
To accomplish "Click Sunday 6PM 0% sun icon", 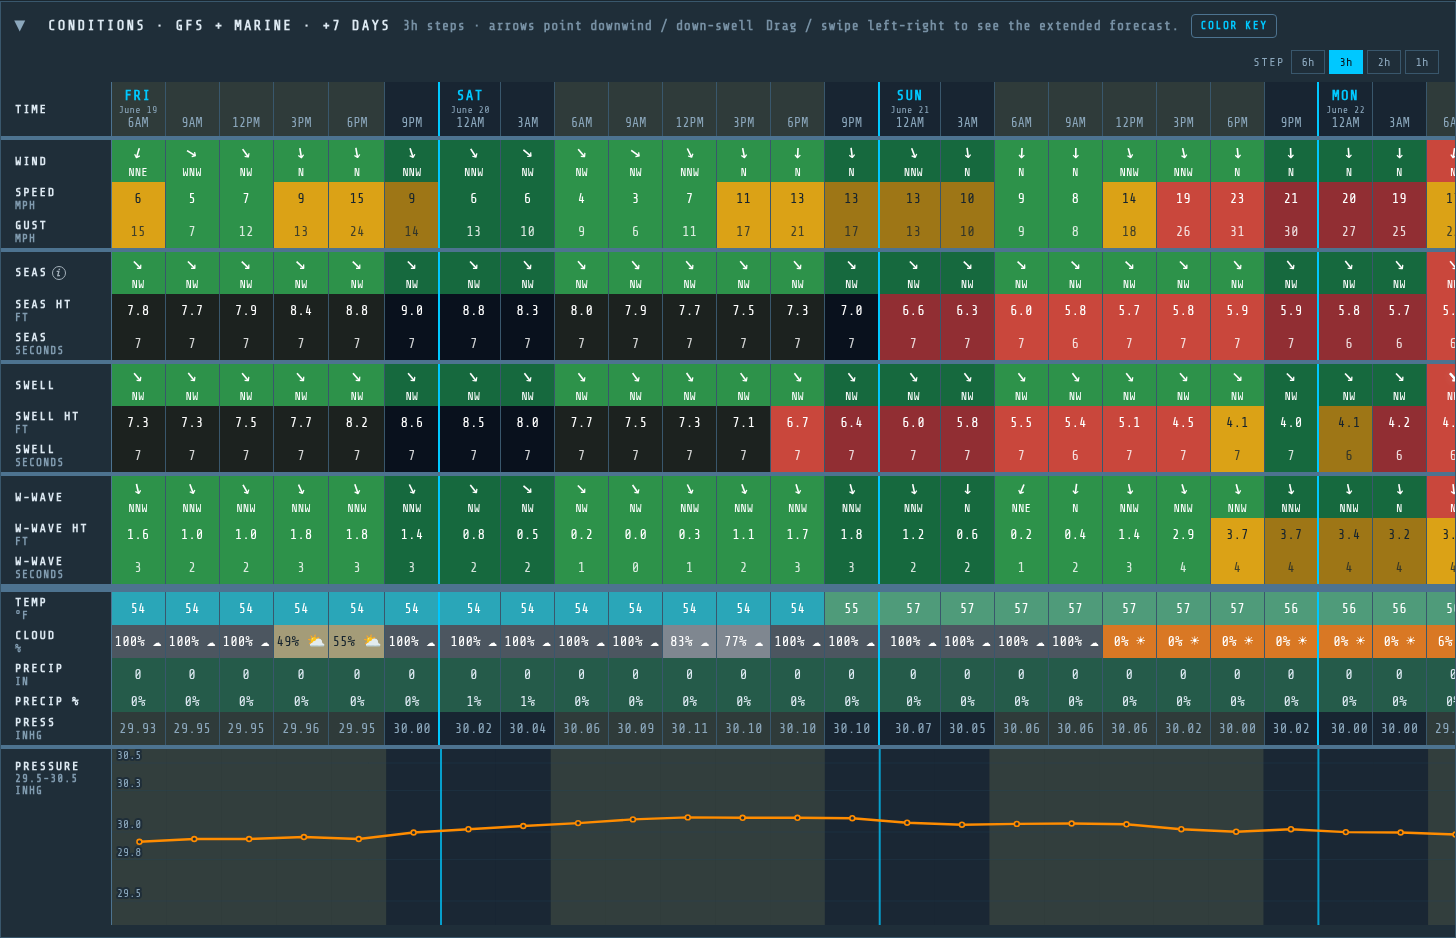I will click(1249, 641).
